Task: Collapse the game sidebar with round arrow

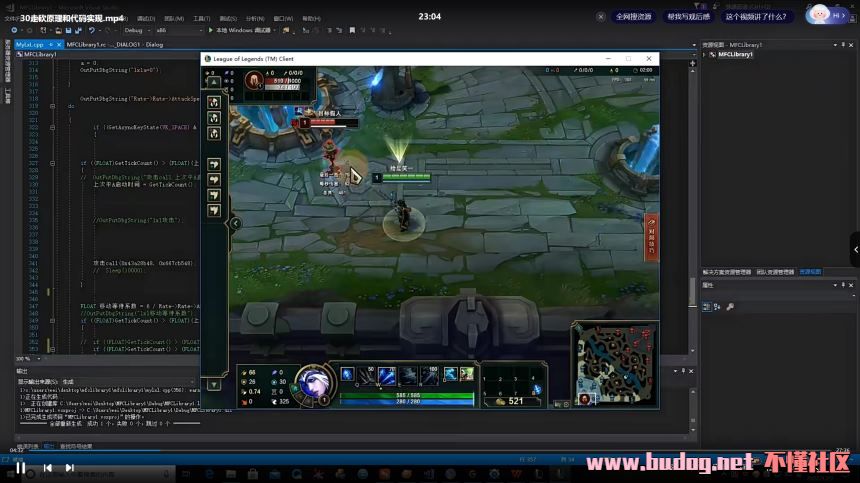Action: pyautogui.click(x=235, y=223)
